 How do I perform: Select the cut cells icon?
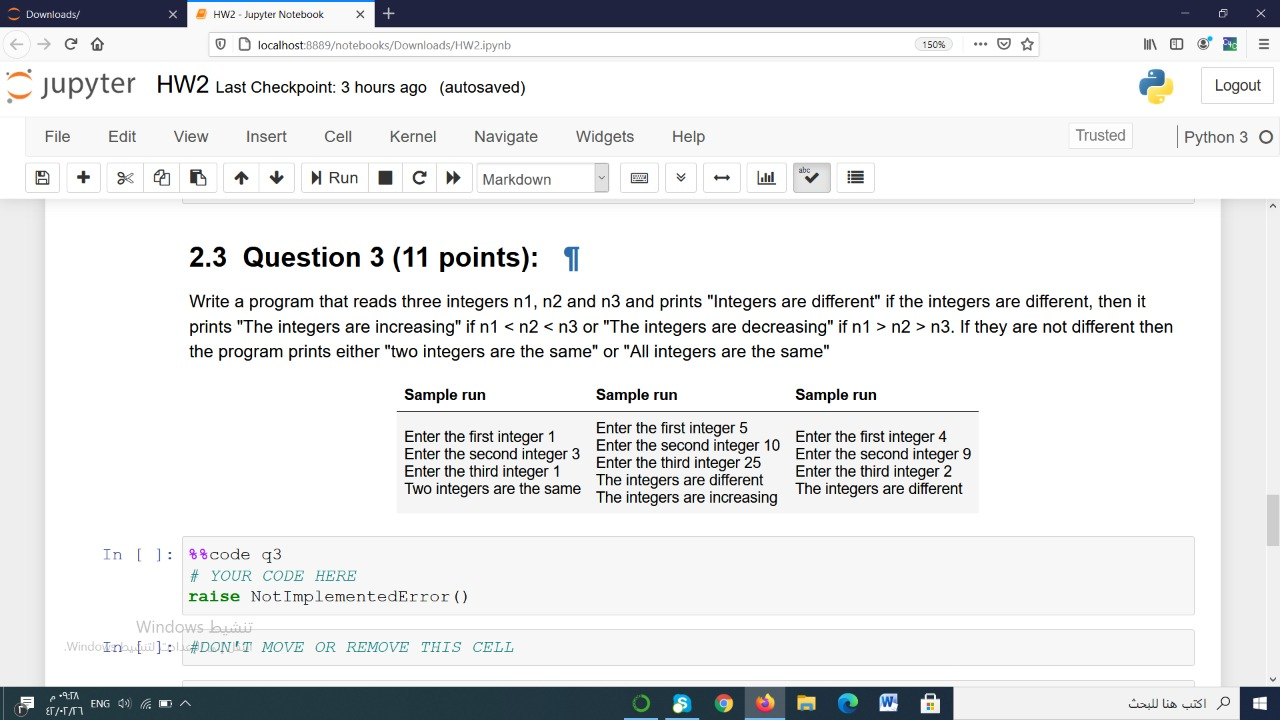123,177
